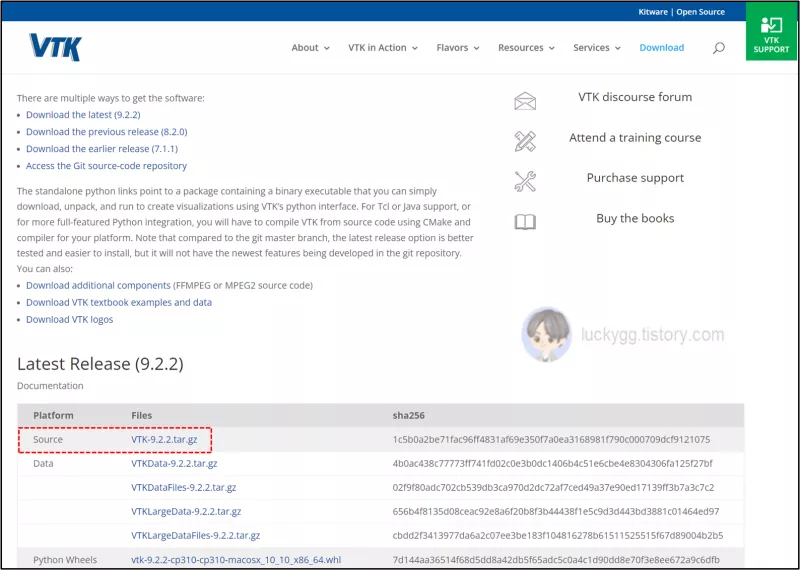Open Access the Git source-code repository link
Viewport: 800px width, 570px height.
pyautogui.click(x=106, y=166)
